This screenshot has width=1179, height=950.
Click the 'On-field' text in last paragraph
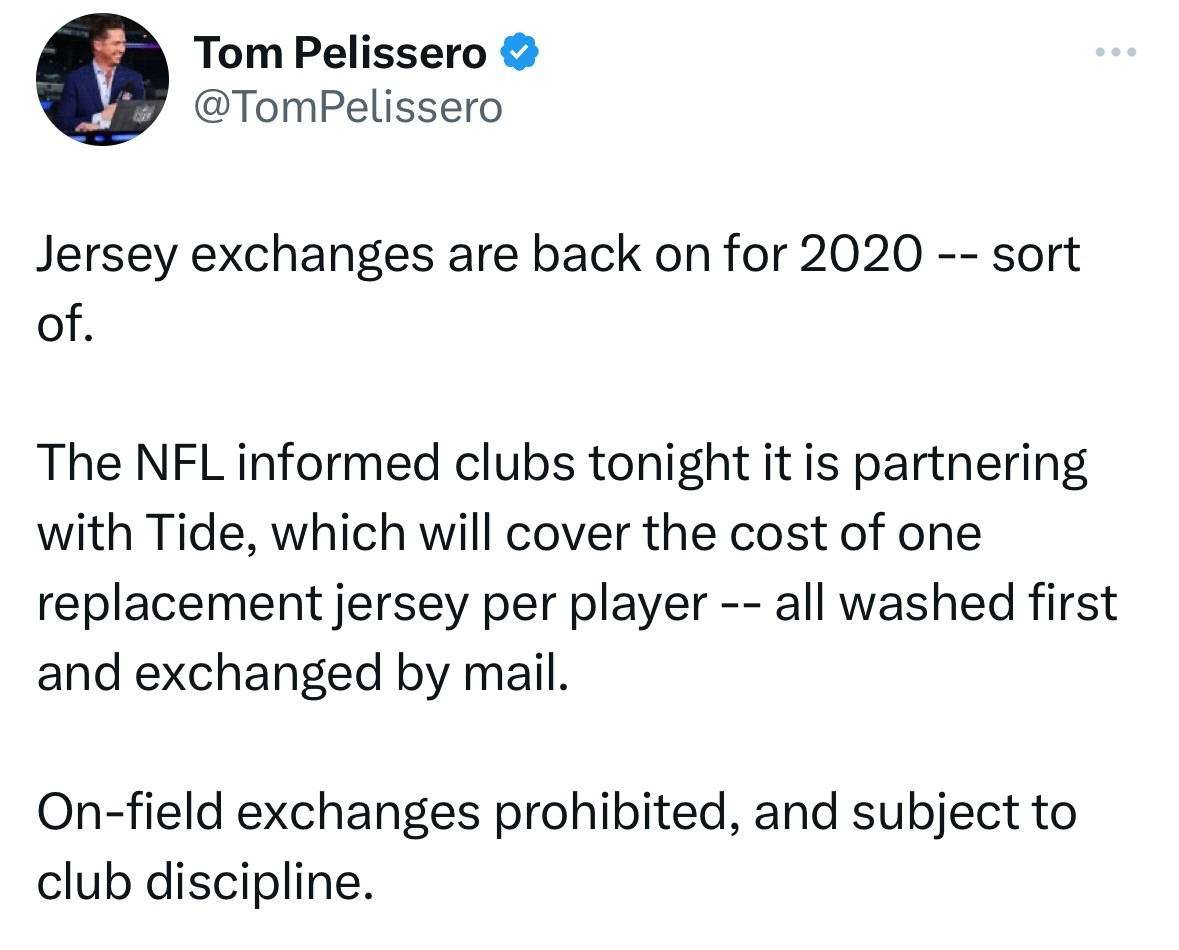pos(130,812)
